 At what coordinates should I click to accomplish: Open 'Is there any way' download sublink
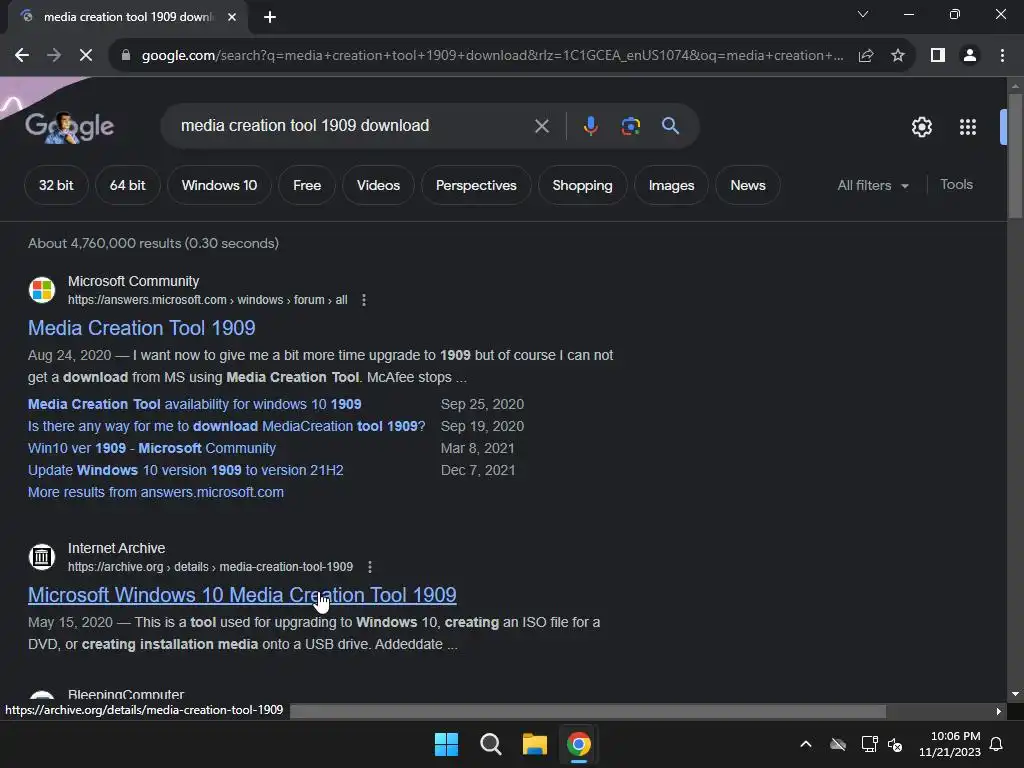pos(227,426)
